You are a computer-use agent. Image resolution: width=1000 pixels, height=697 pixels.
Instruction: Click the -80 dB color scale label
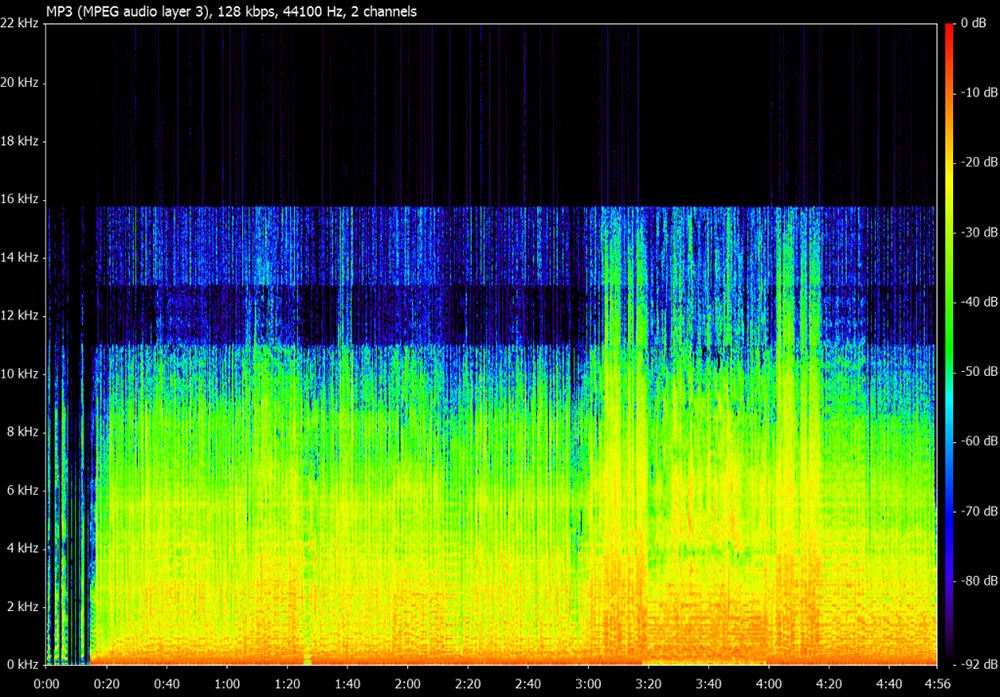(980, 581)
